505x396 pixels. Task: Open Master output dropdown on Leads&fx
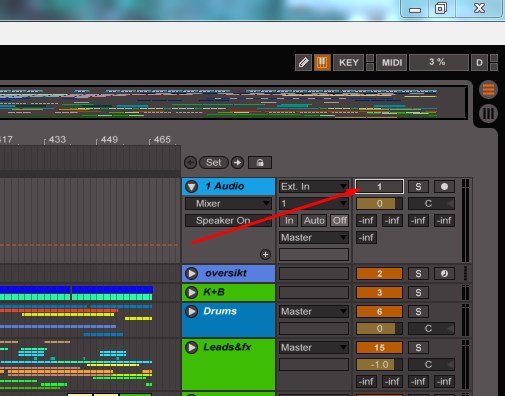point(314,347)
